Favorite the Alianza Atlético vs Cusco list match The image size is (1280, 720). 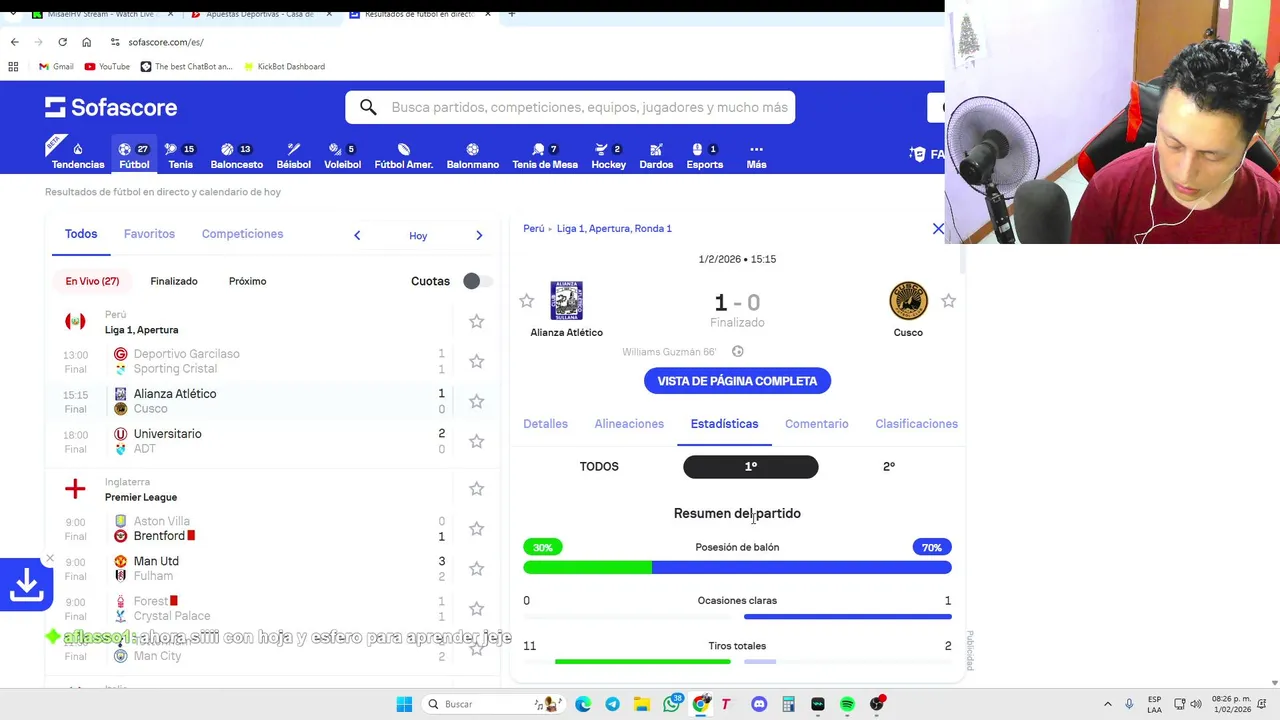point(477,401)
